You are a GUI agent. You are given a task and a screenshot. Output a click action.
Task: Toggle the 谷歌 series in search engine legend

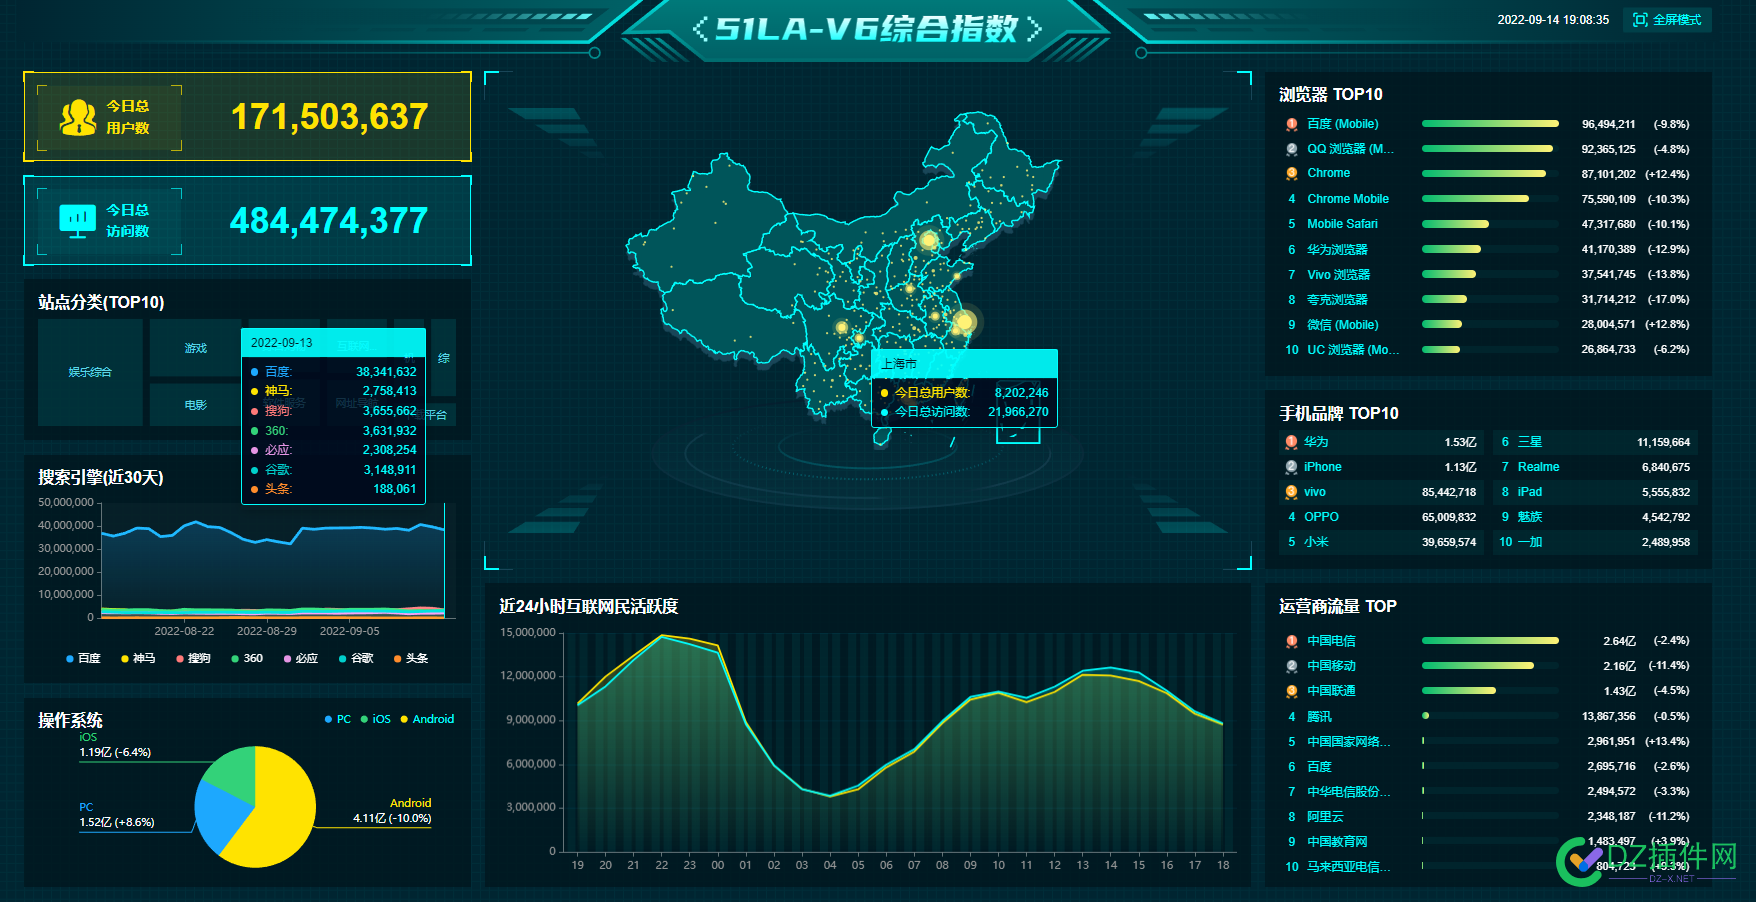point(356,658)
